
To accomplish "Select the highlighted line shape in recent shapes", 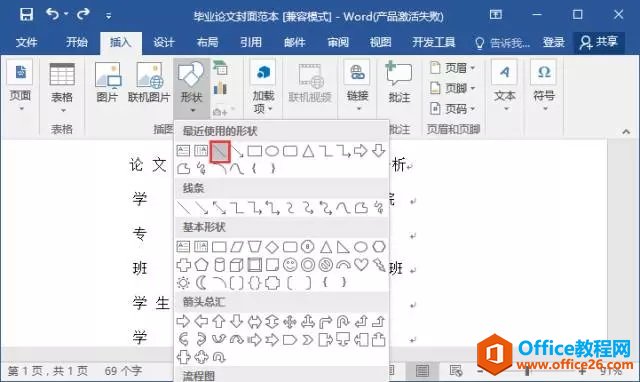I will (220, 152).
